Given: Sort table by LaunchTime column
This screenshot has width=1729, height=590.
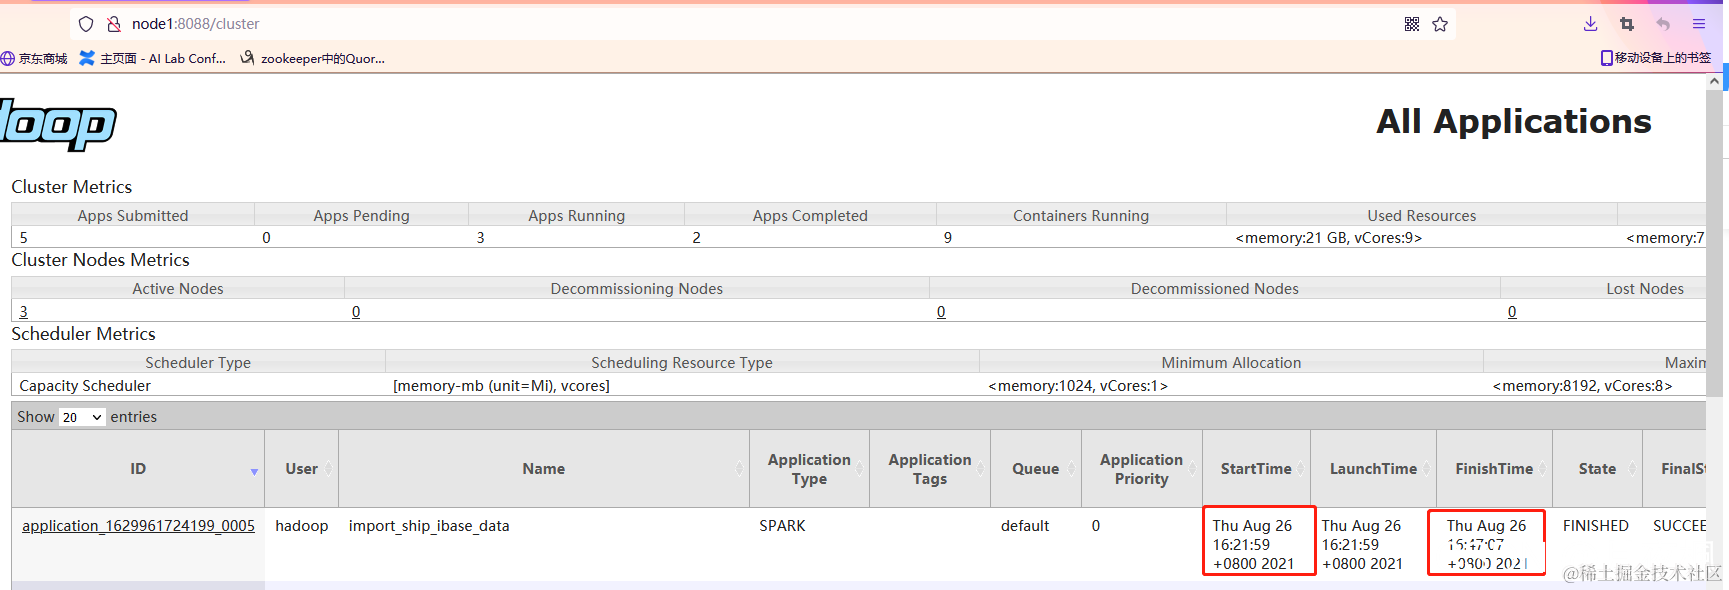Looking at the screenshot, I should point(1373,469).
